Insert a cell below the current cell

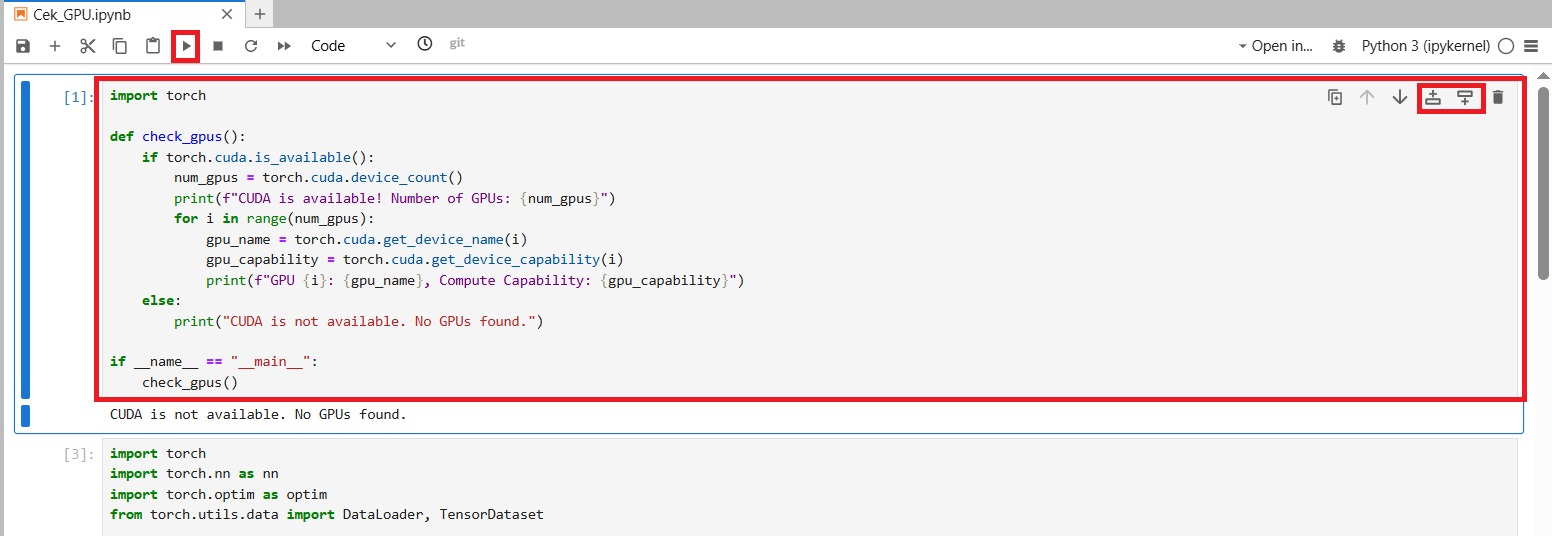1465,97
